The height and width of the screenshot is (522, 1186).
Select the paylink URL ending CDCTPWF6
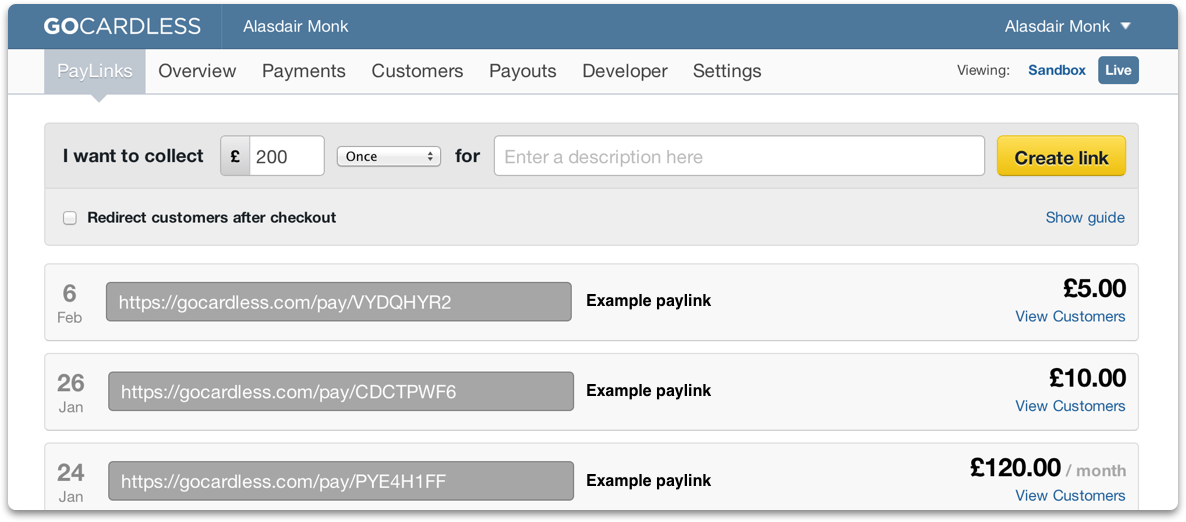tap(340, 391)
